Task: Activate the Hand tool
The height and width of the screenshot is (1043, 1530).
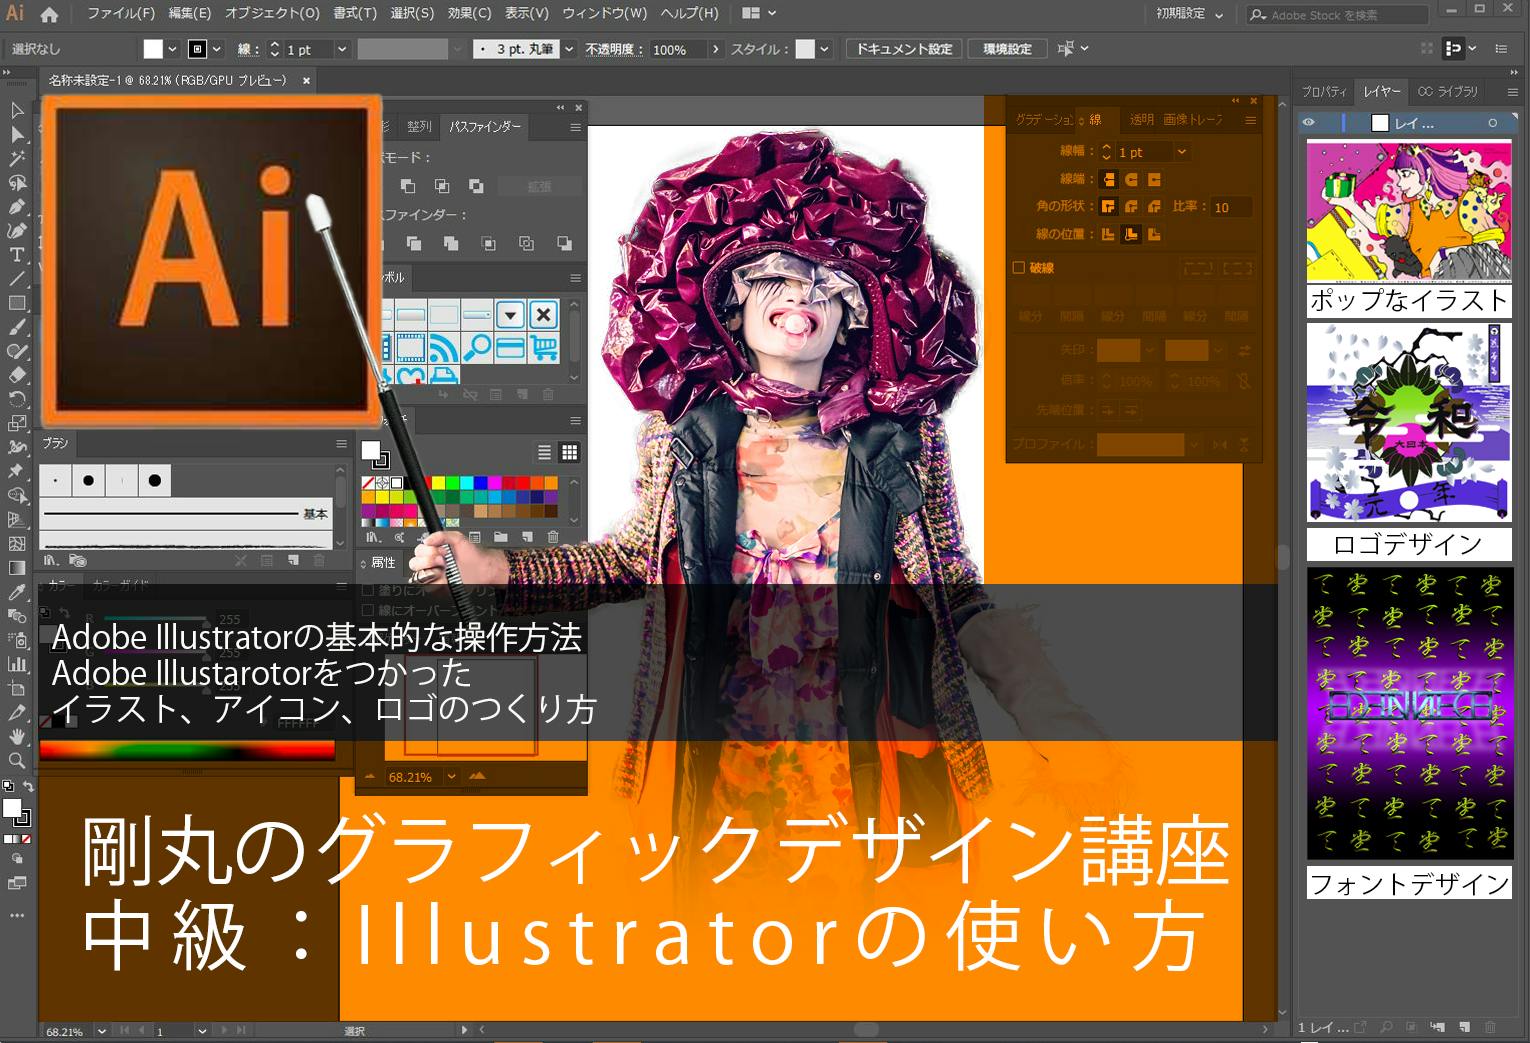Action: click(x=17, y=736)
